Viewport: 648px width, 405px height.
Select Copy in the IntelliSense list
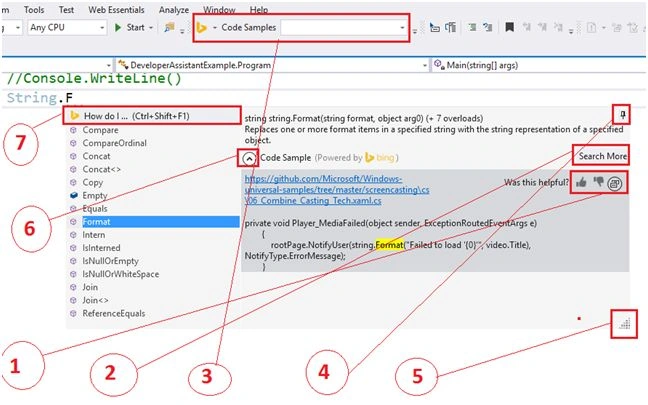pyautogui.click(x=93, y=183)
